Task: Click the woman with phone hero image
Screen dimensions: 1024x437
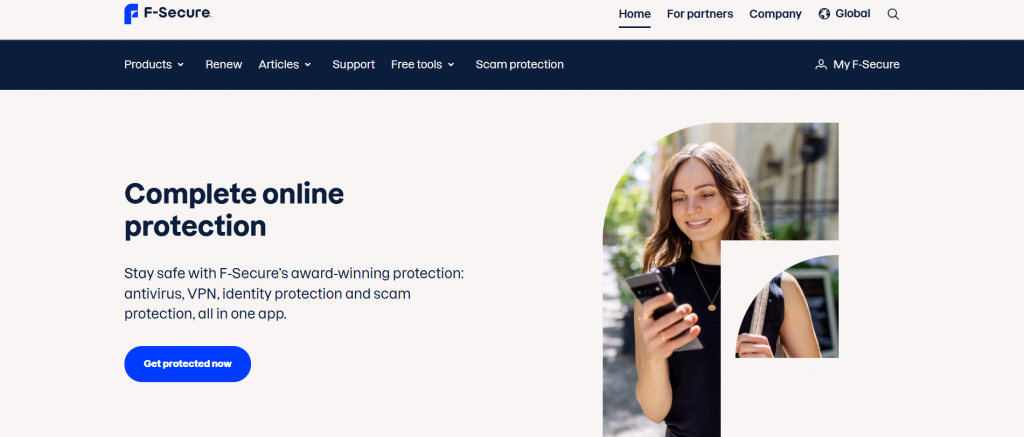Action: tap(720, 280)
